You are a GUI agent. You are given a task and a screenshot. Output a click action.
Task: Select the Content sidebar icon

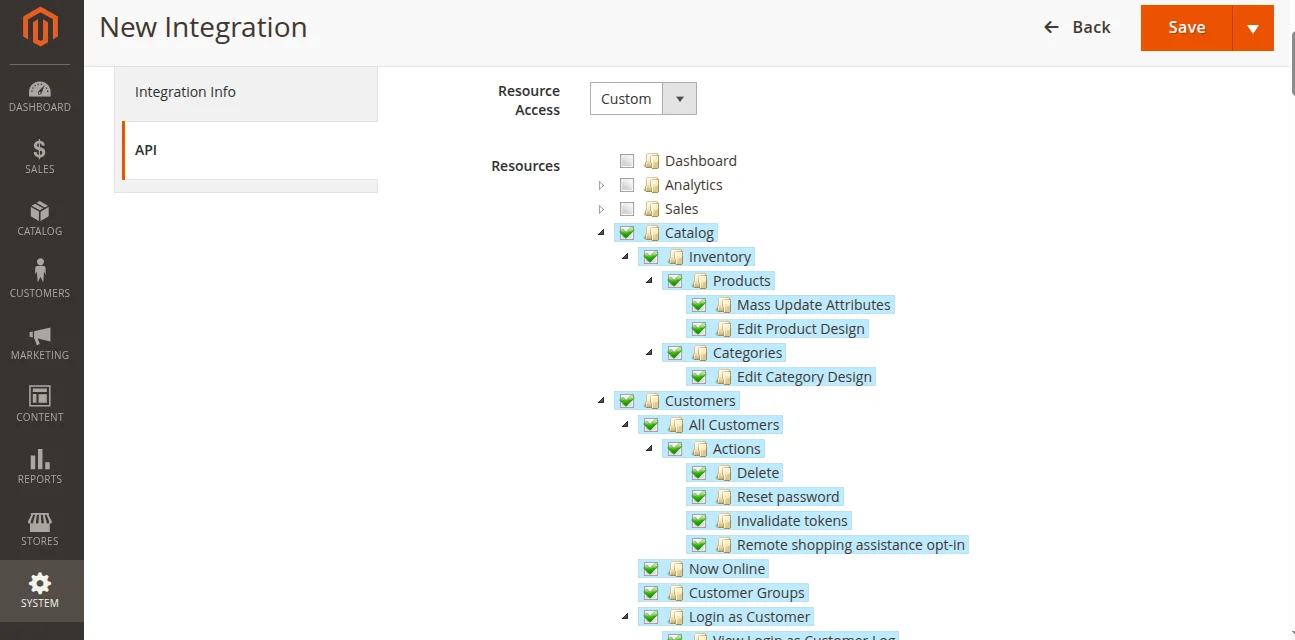[x=40, y=406]
